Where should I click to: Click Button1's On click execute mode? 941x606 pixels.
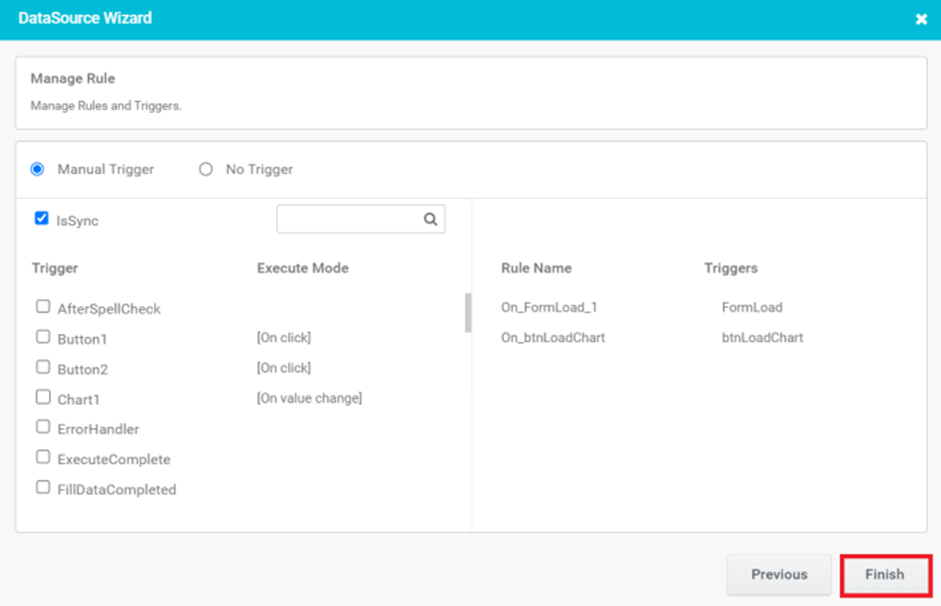click(284, 338)
